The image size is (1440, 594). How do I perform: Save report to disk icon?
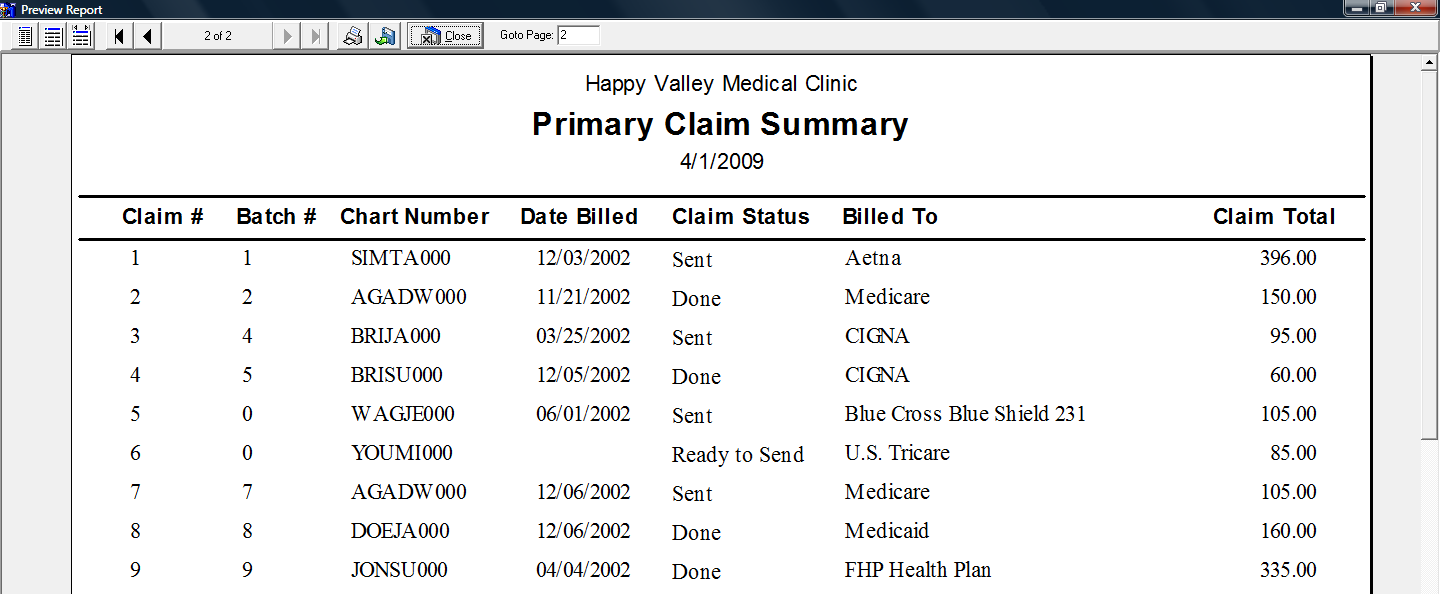tap(384, 36)
